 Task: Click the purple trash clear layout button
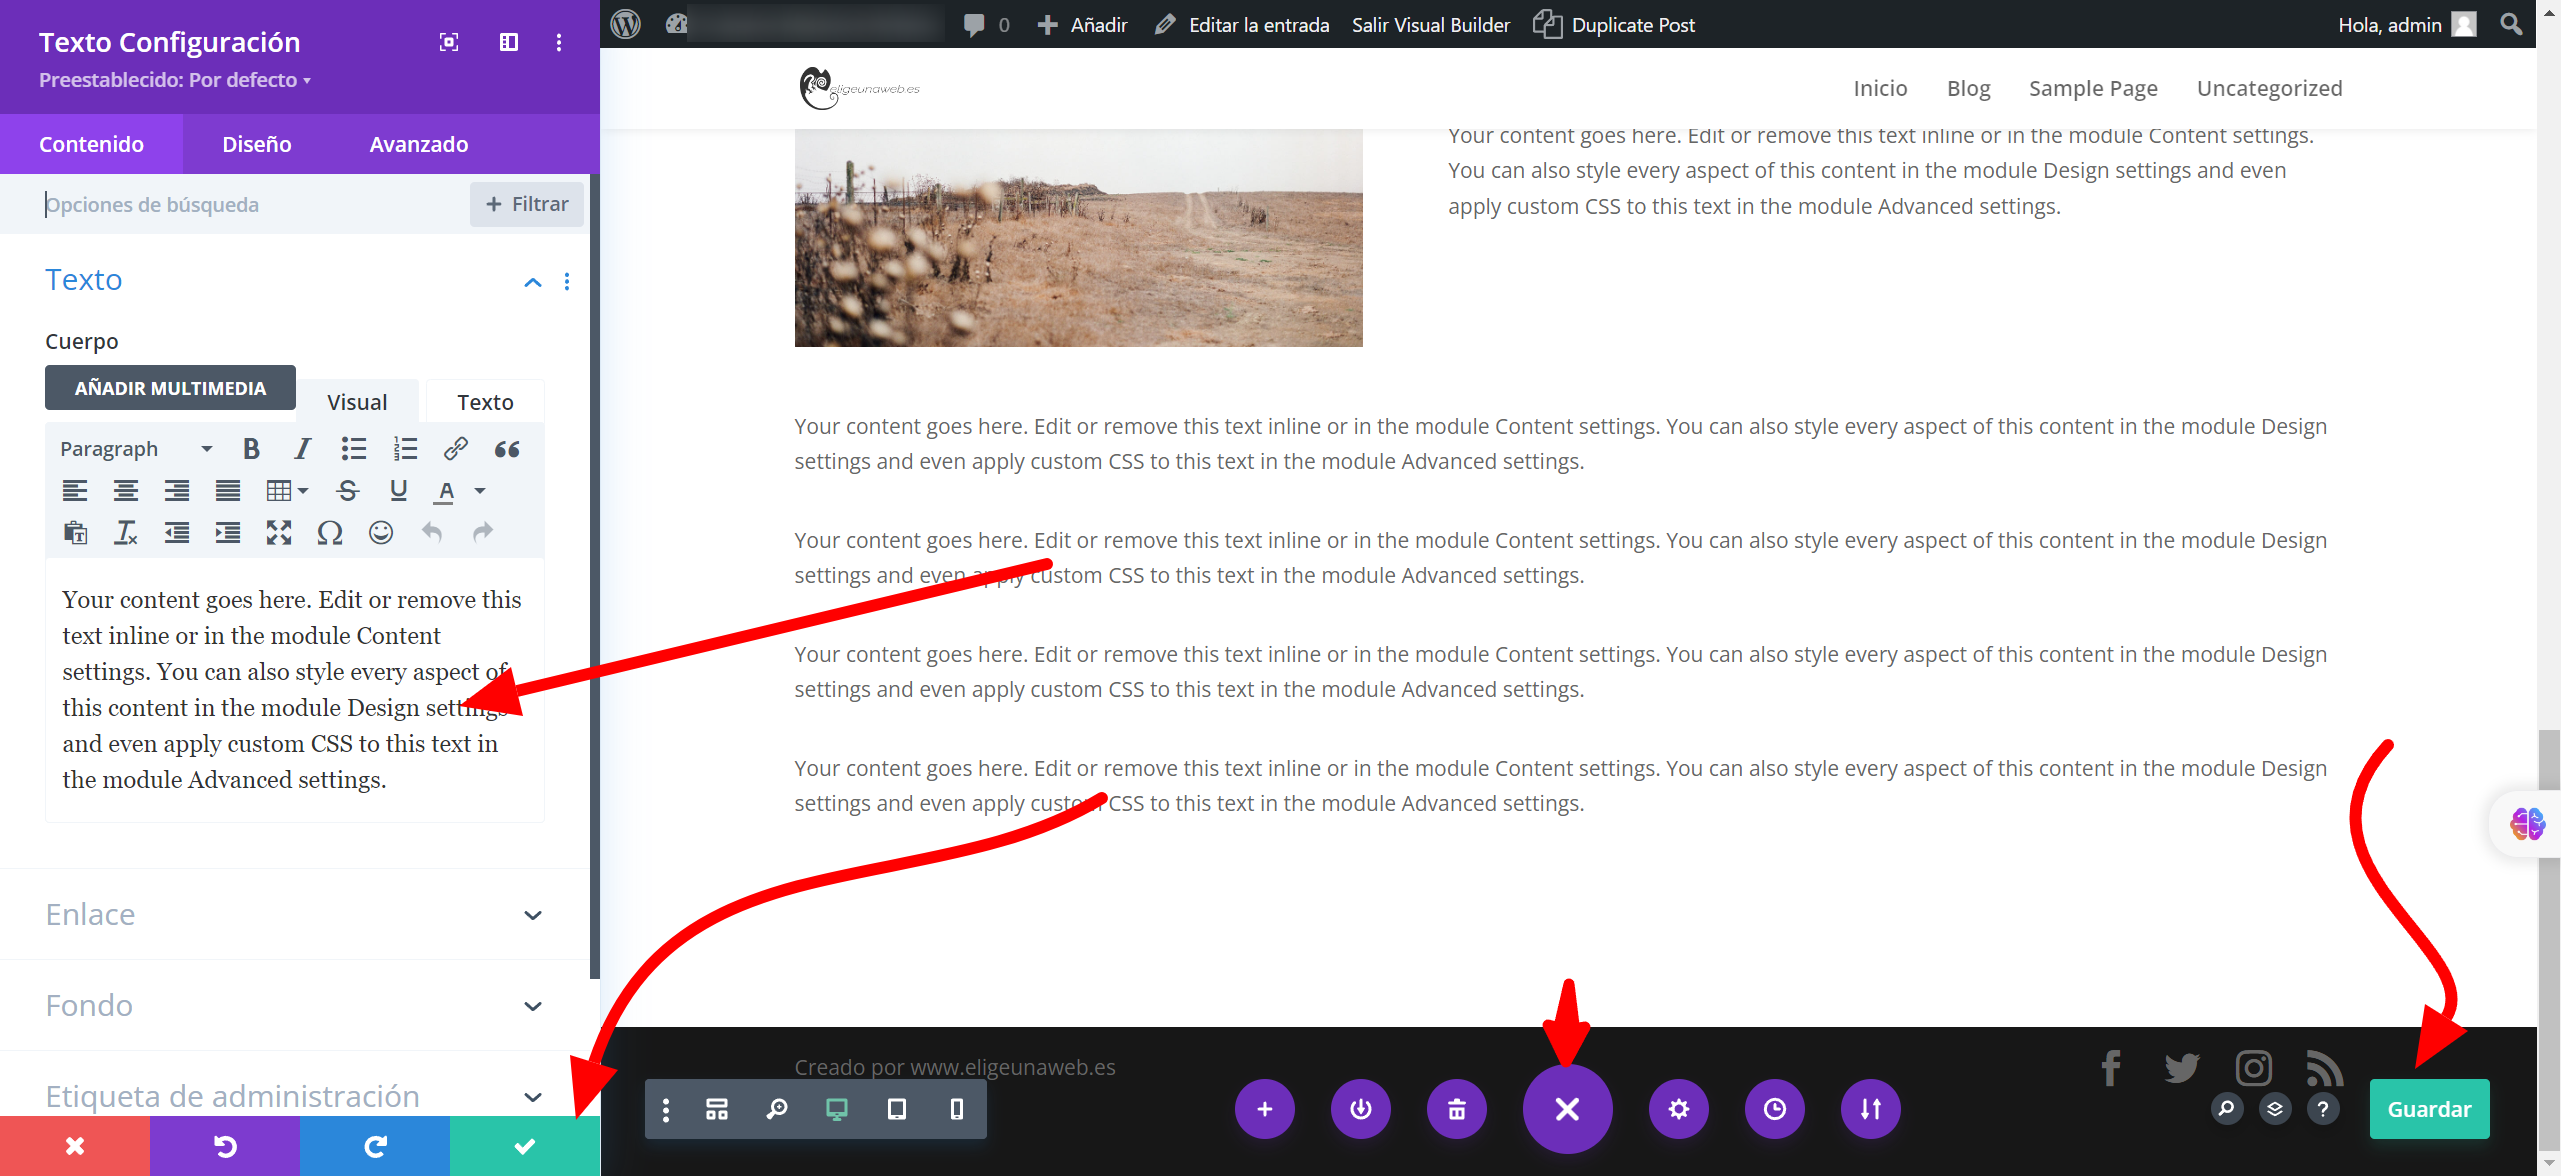[1456, 1109]
